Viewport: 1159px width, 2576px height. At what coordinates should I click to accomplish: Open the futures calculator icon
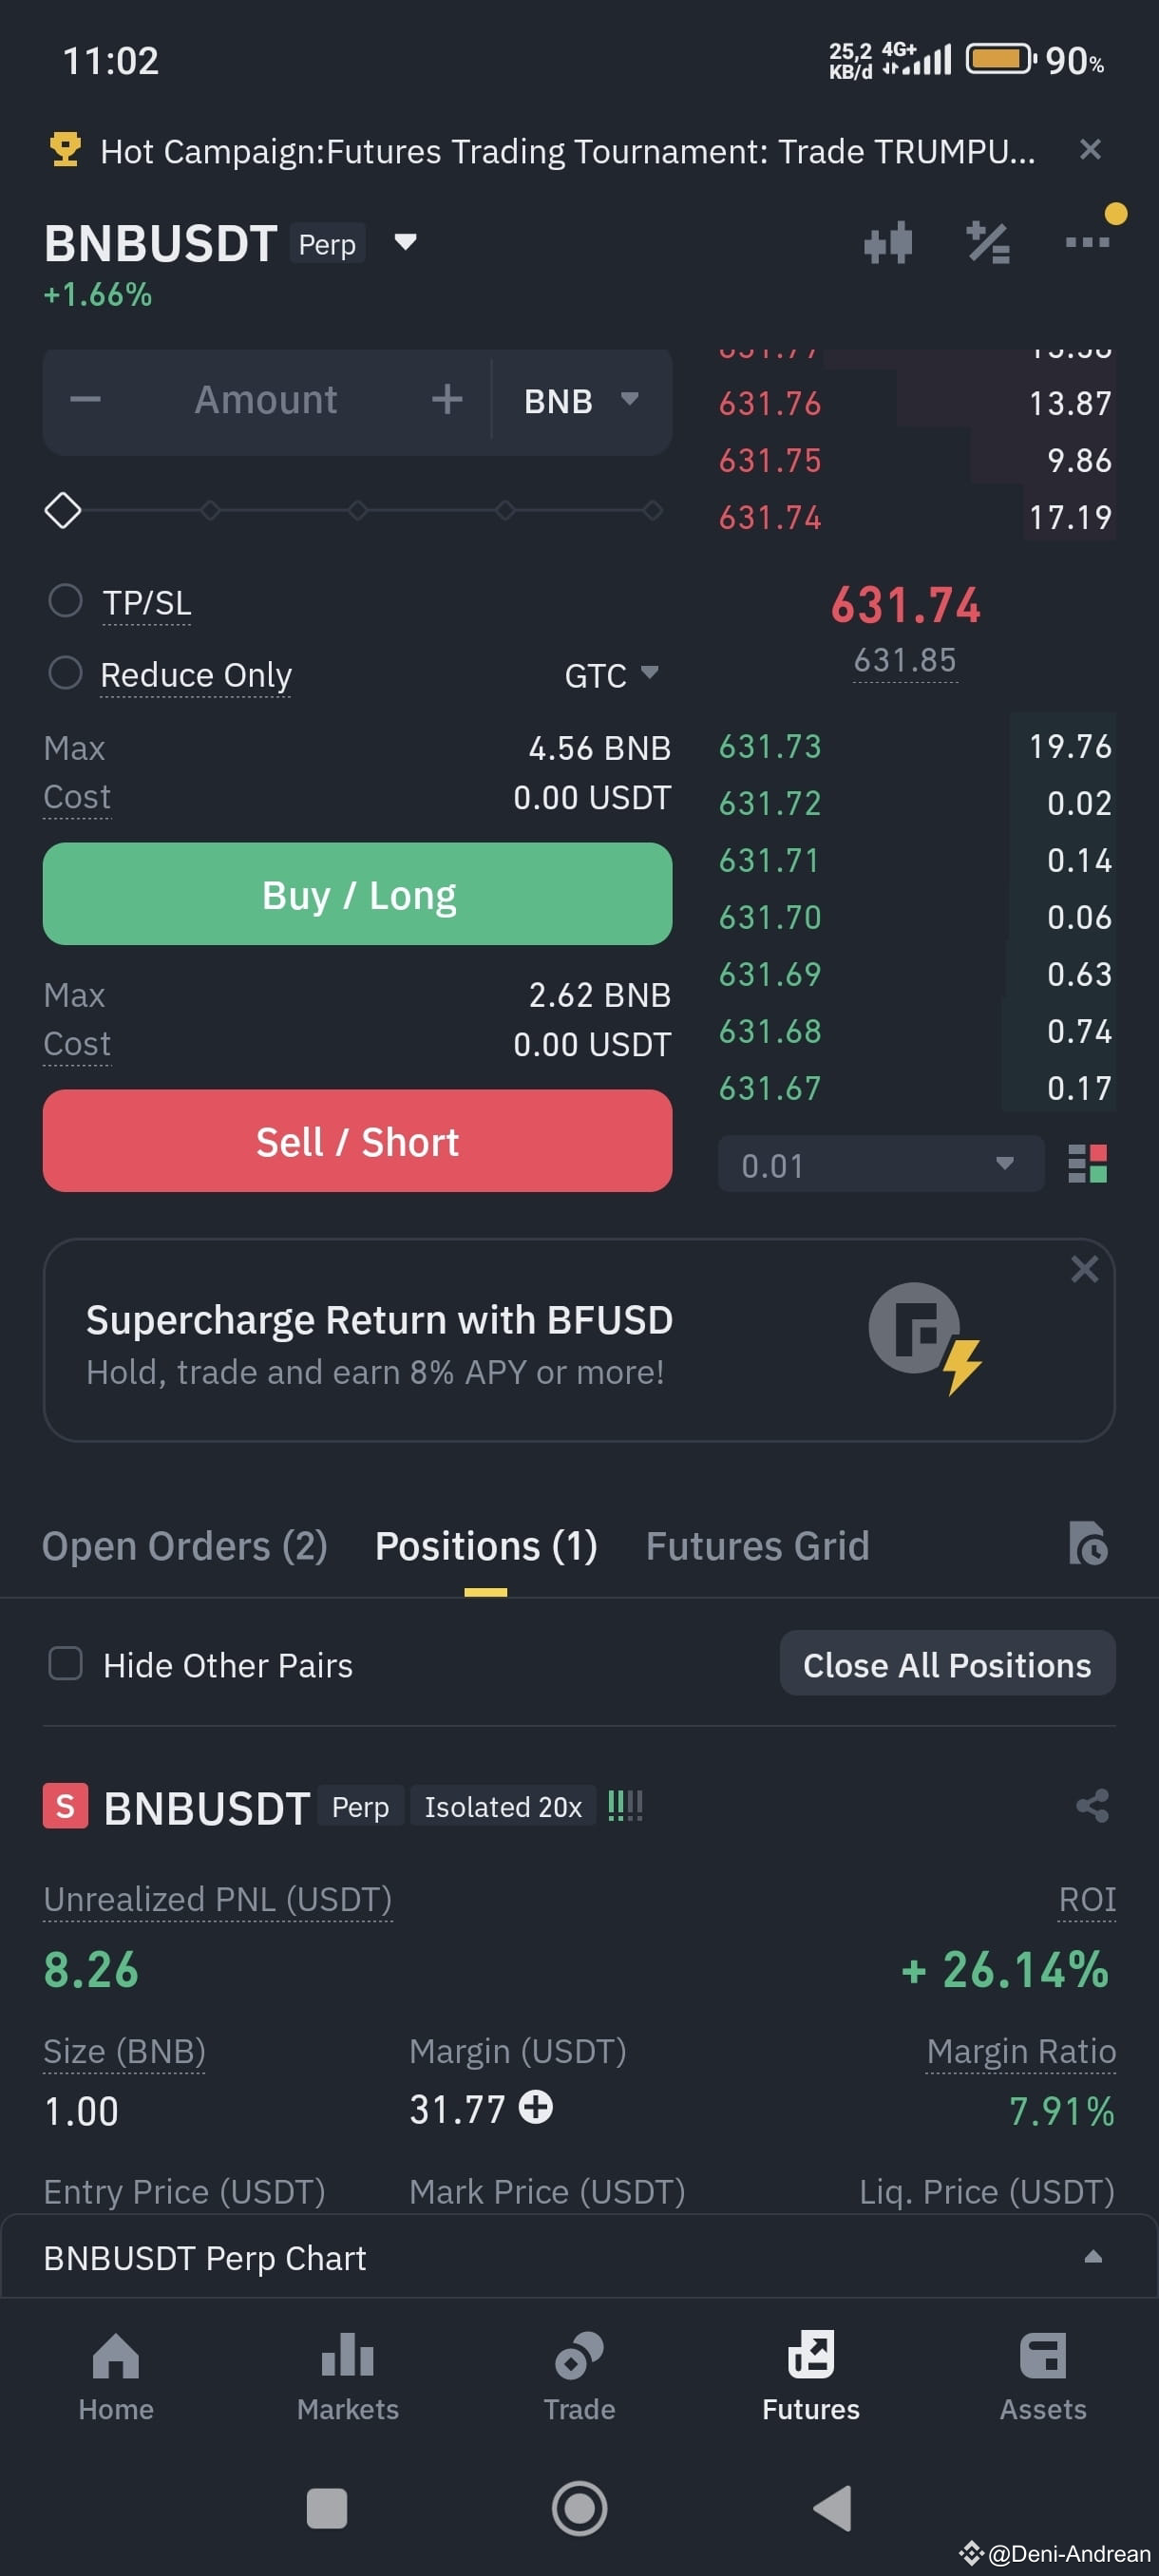point(988,243)
